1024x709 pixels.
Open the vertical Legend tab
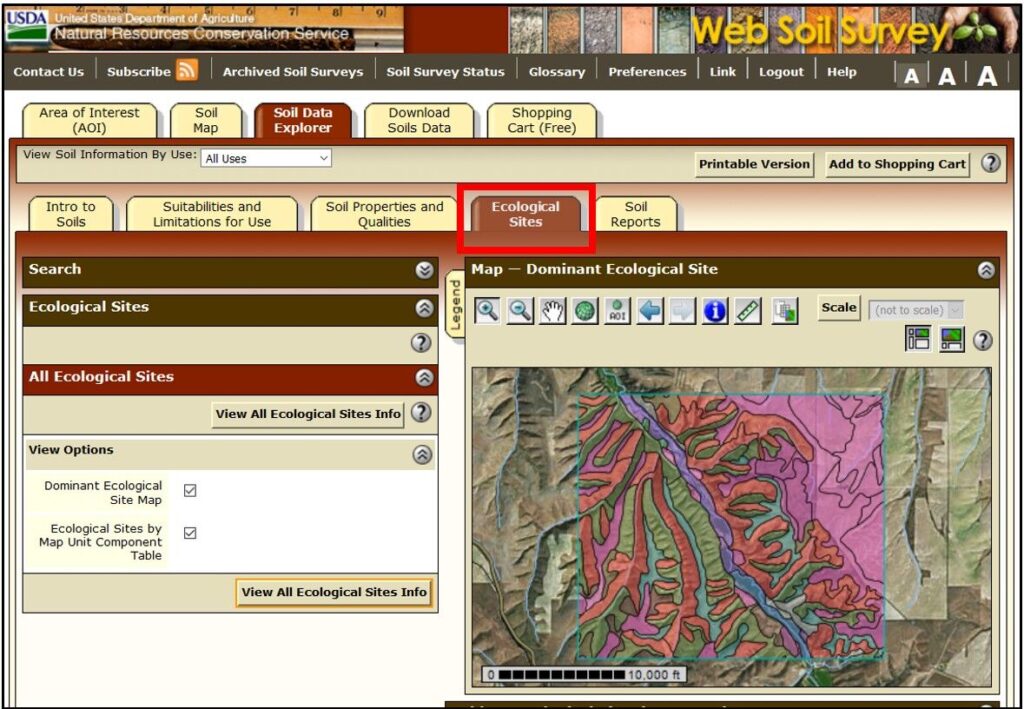[x=455, y=305]
